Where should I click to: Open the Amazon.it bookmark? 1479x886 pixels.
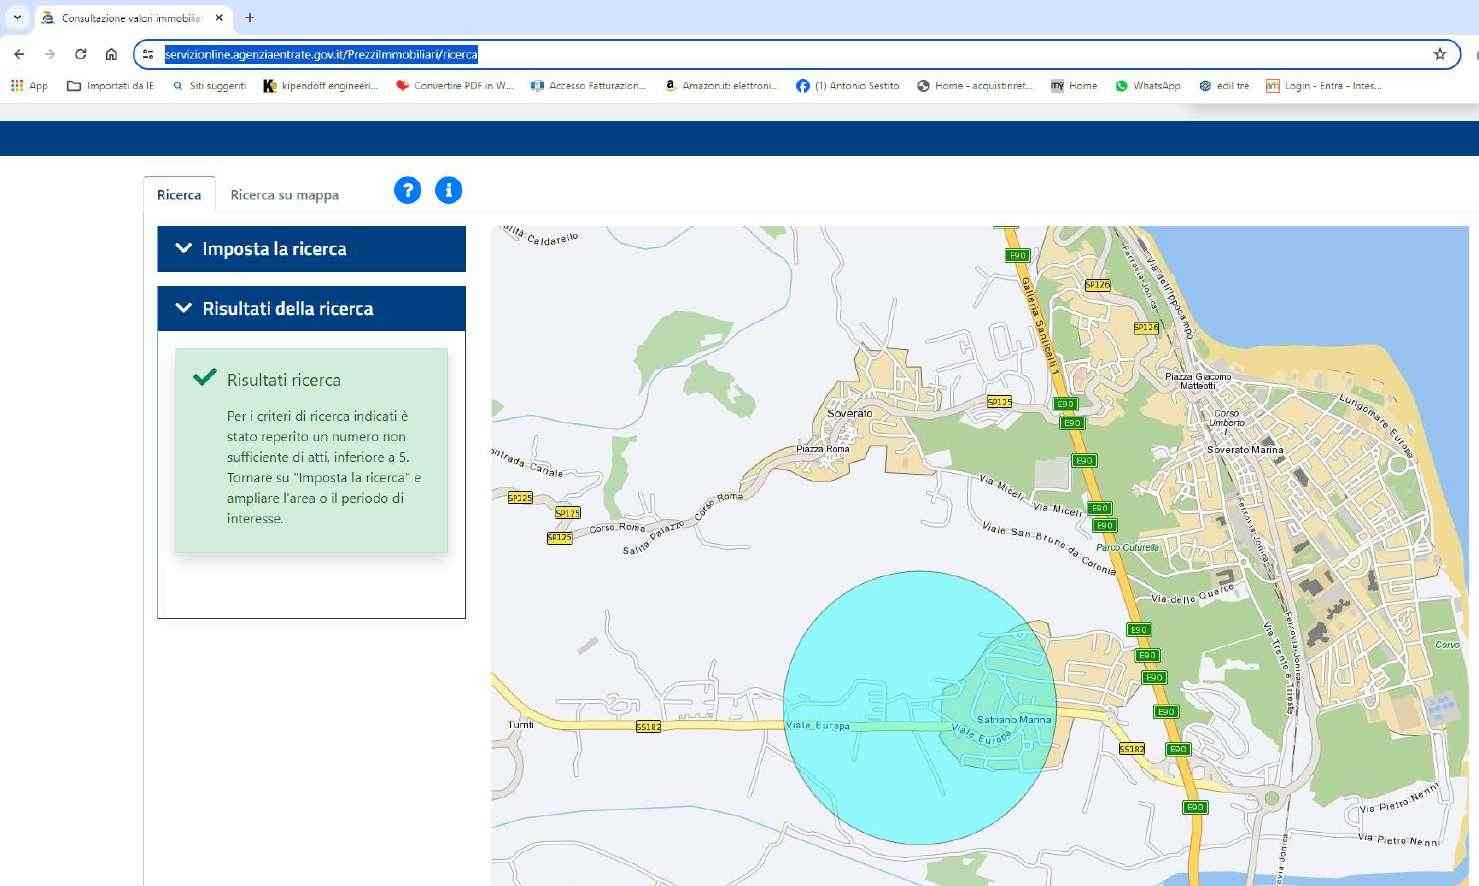click(x=720, y=86)
